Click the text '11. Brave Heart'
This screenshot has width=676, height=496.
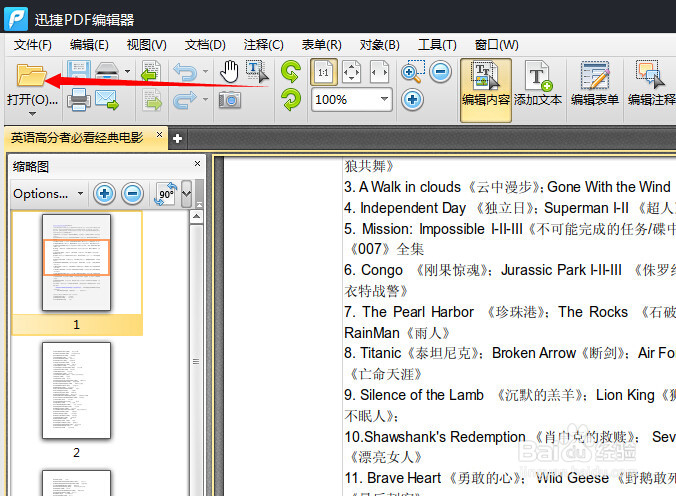[392, 478]
